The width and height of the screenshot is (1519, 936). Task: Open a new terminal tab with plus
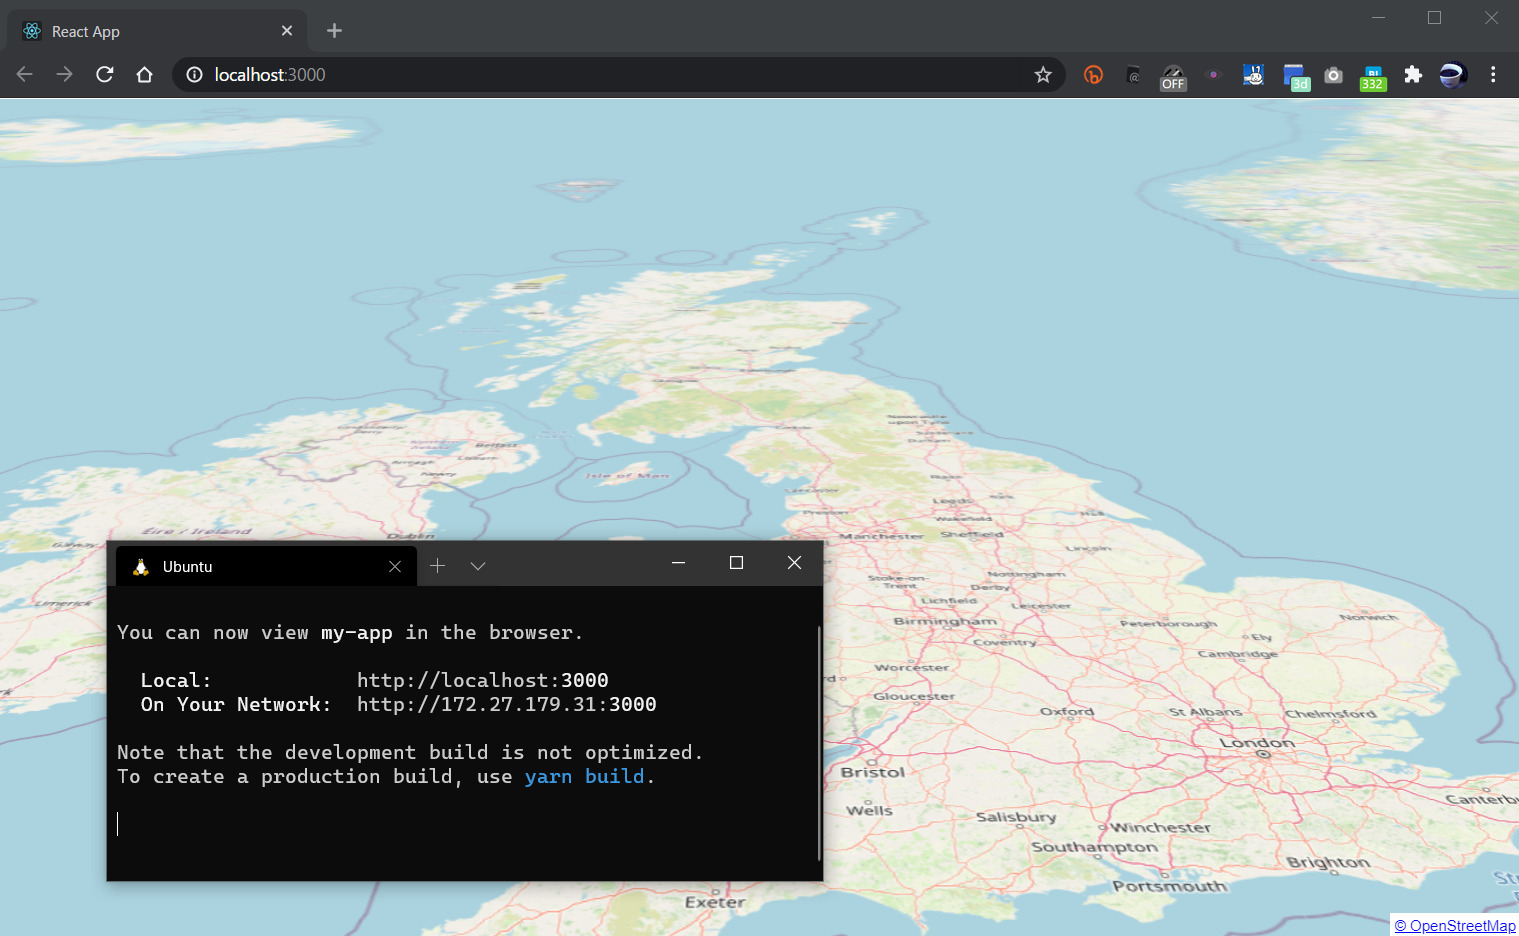[x=437, y=566]
